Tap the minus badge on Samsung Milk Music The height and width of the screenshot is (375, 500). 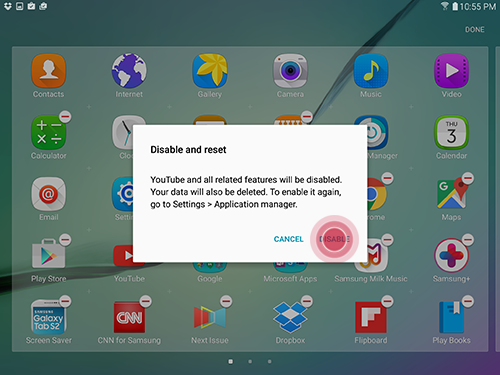tap(387, 240)
